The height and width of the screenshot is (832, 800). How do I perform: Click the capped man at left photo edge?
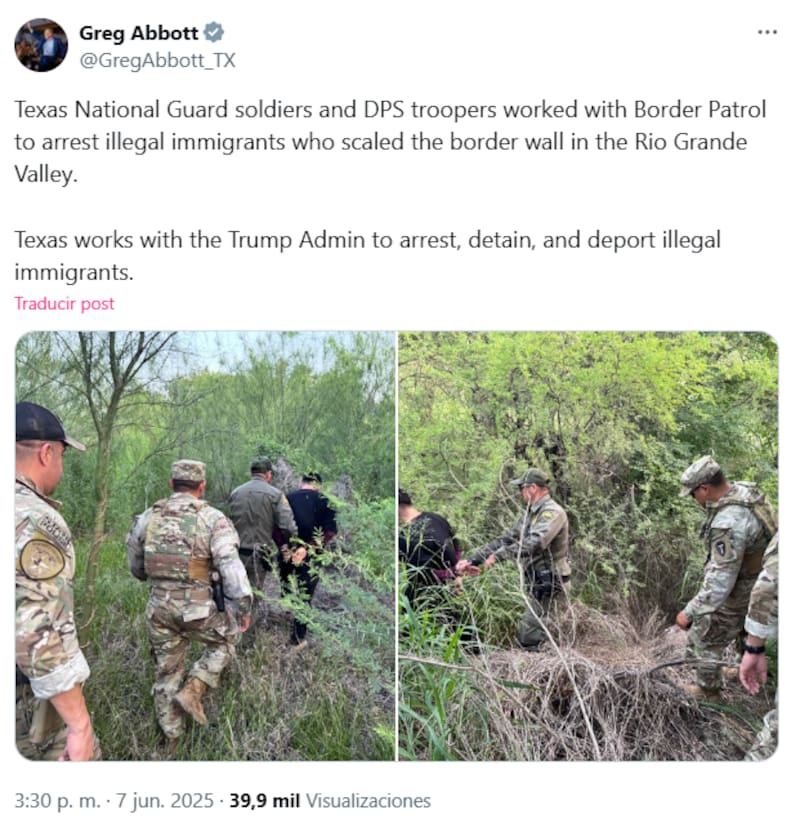[48, 581]
